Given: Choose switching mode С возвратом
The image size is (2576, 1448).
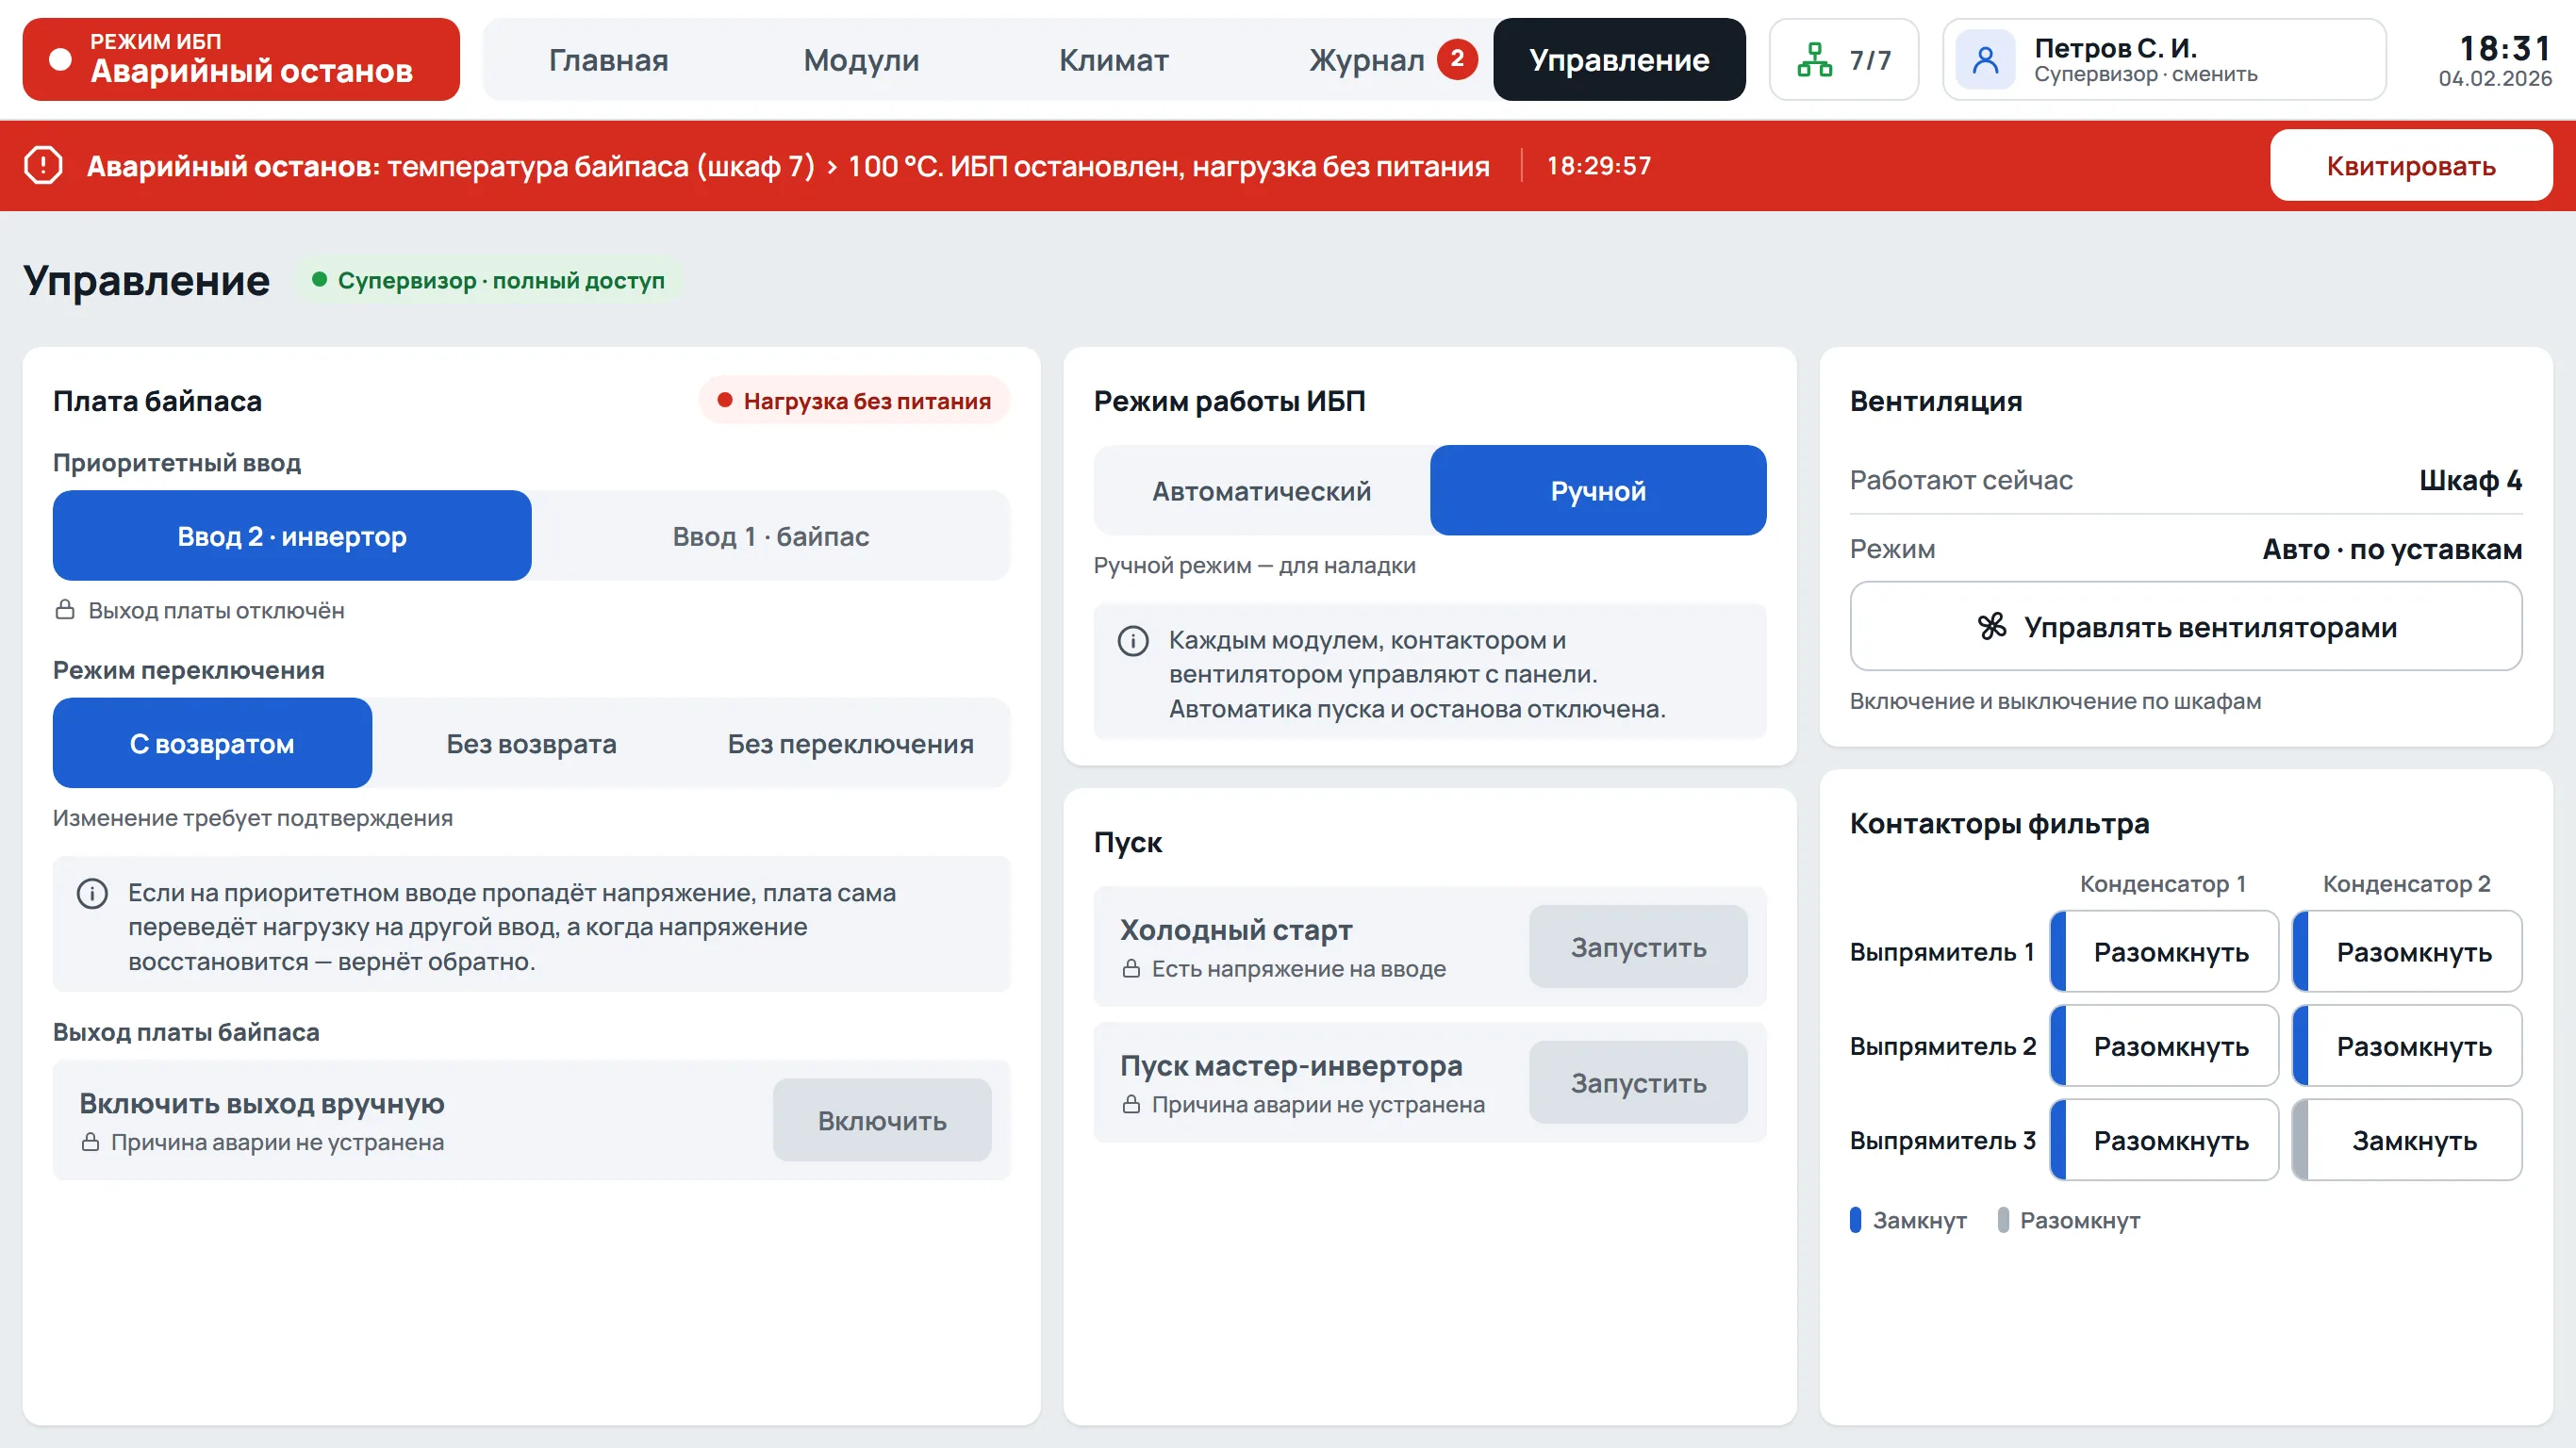Looking at the screenshot, I should click(x=212, y=743).
